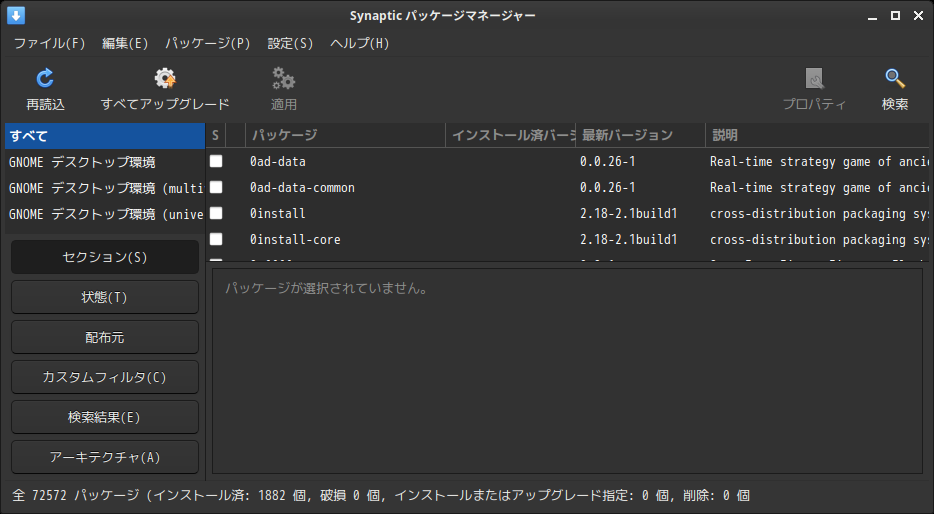
Task: Click the 状態(T) filter button
Action: pos(105,297)
